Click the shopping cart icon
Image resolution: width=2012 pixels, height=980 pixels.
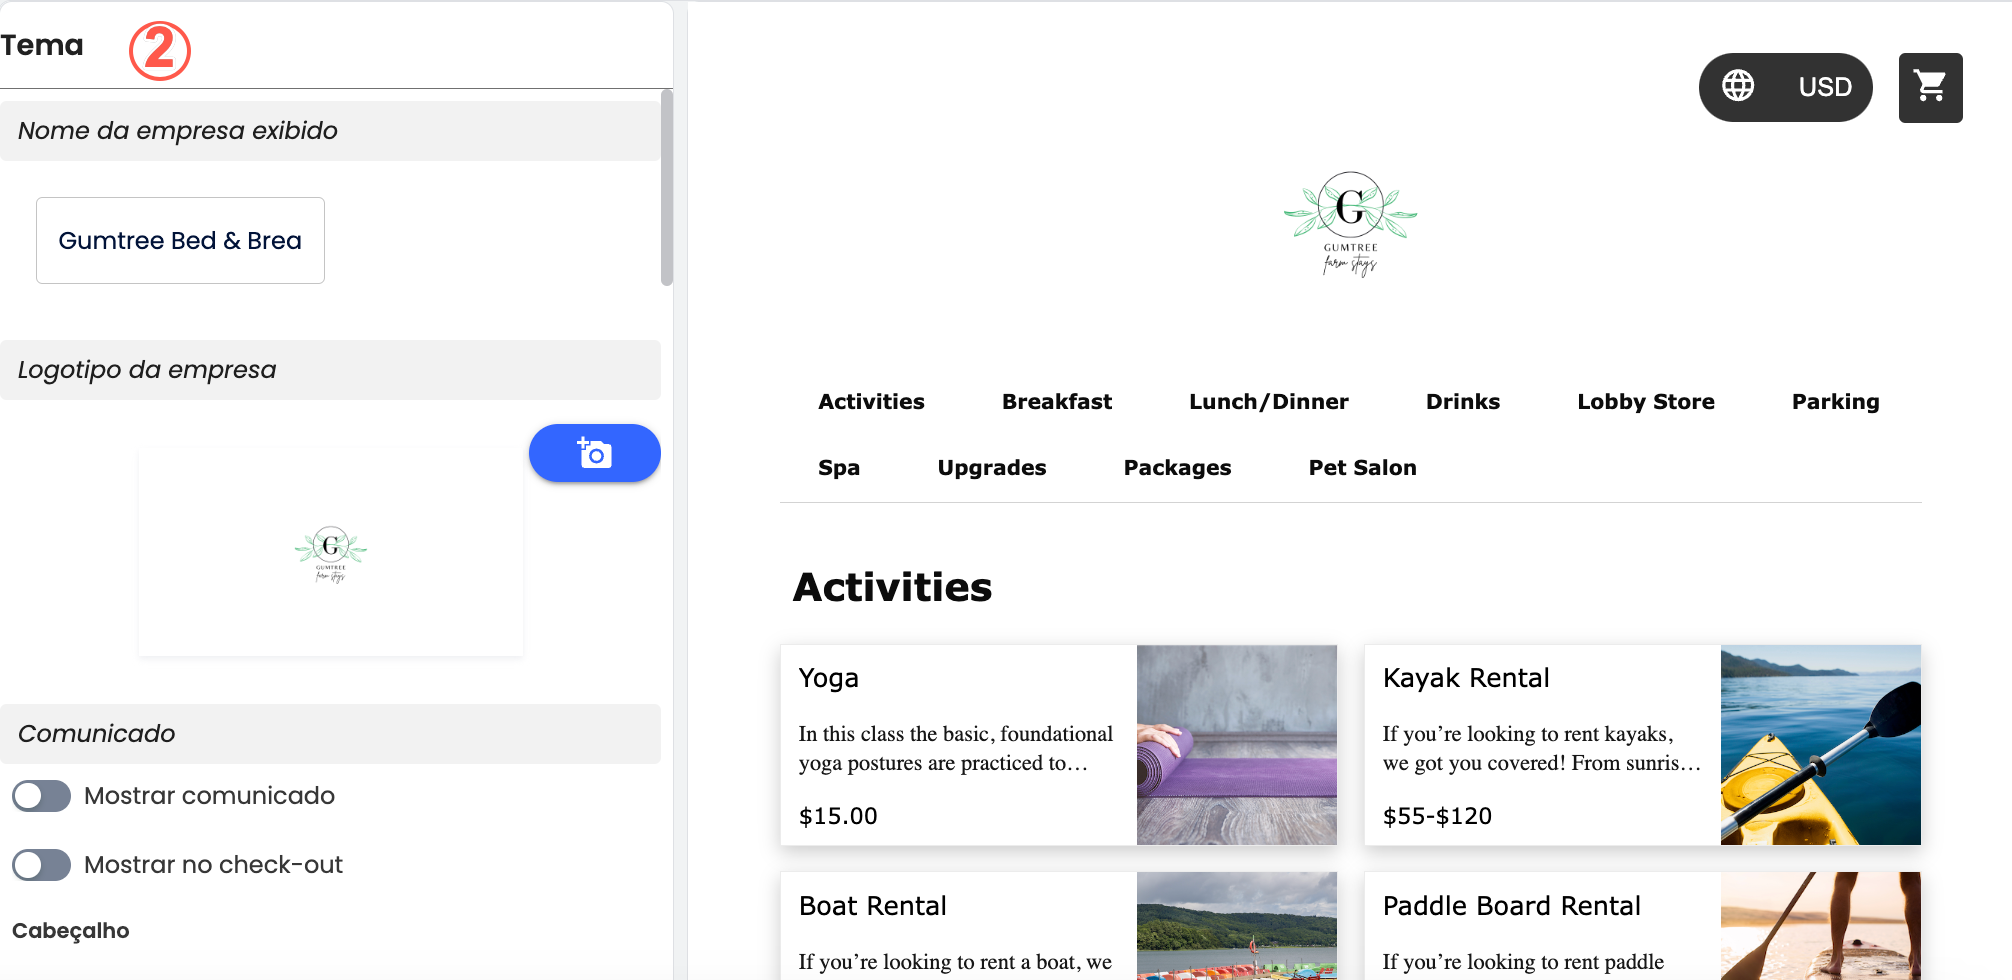click(x=1930, y=88)
